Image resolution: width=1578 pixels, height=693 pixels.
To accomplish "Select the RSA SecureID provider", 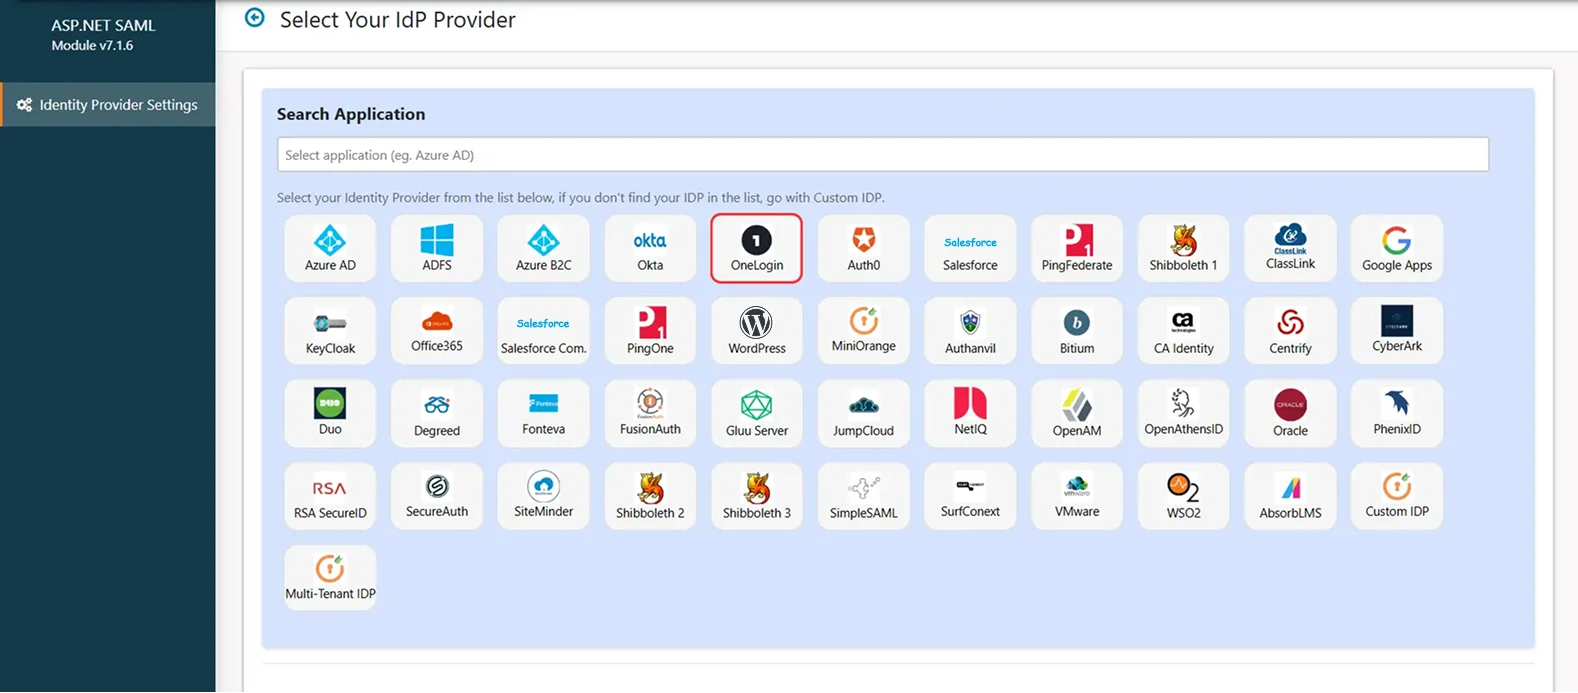I will pyautogui.click(x=330, y=496).
